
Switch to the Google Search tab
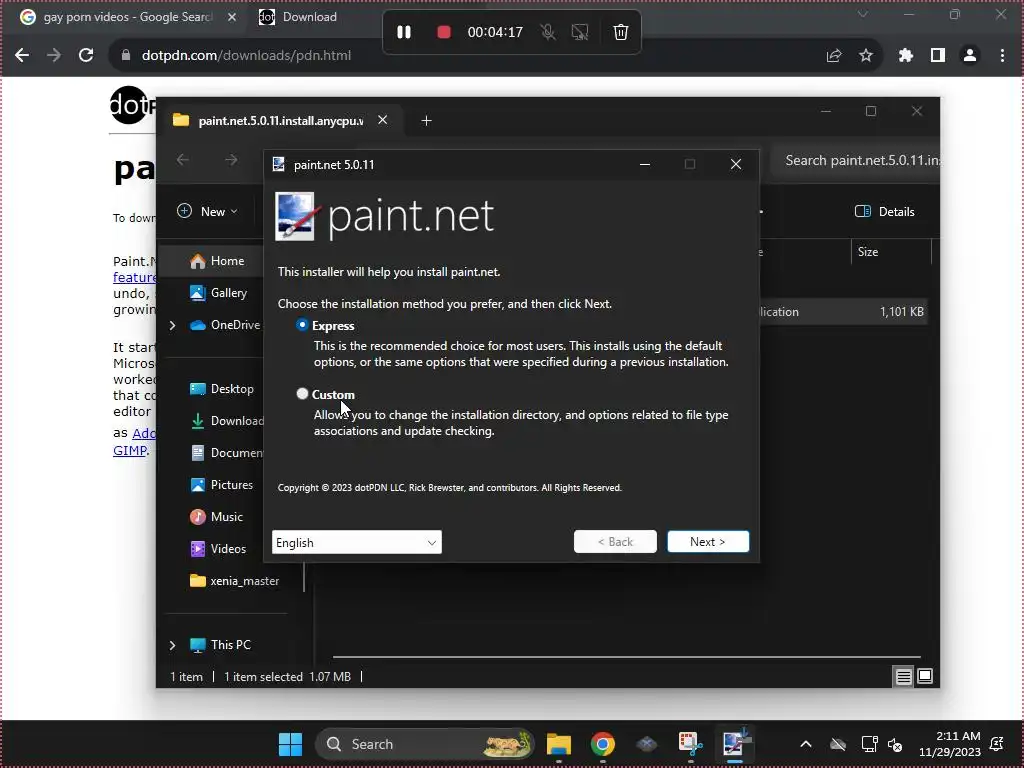(x=127, y=17)
